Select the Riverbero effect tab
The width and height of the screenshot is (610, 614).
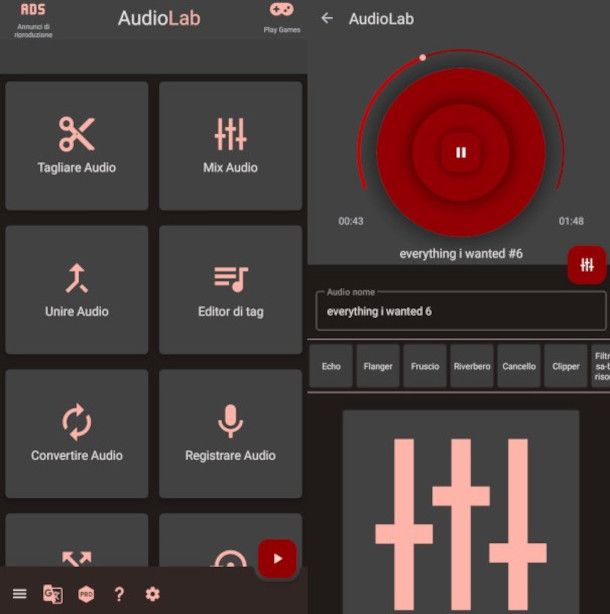(x=472, y=366)
